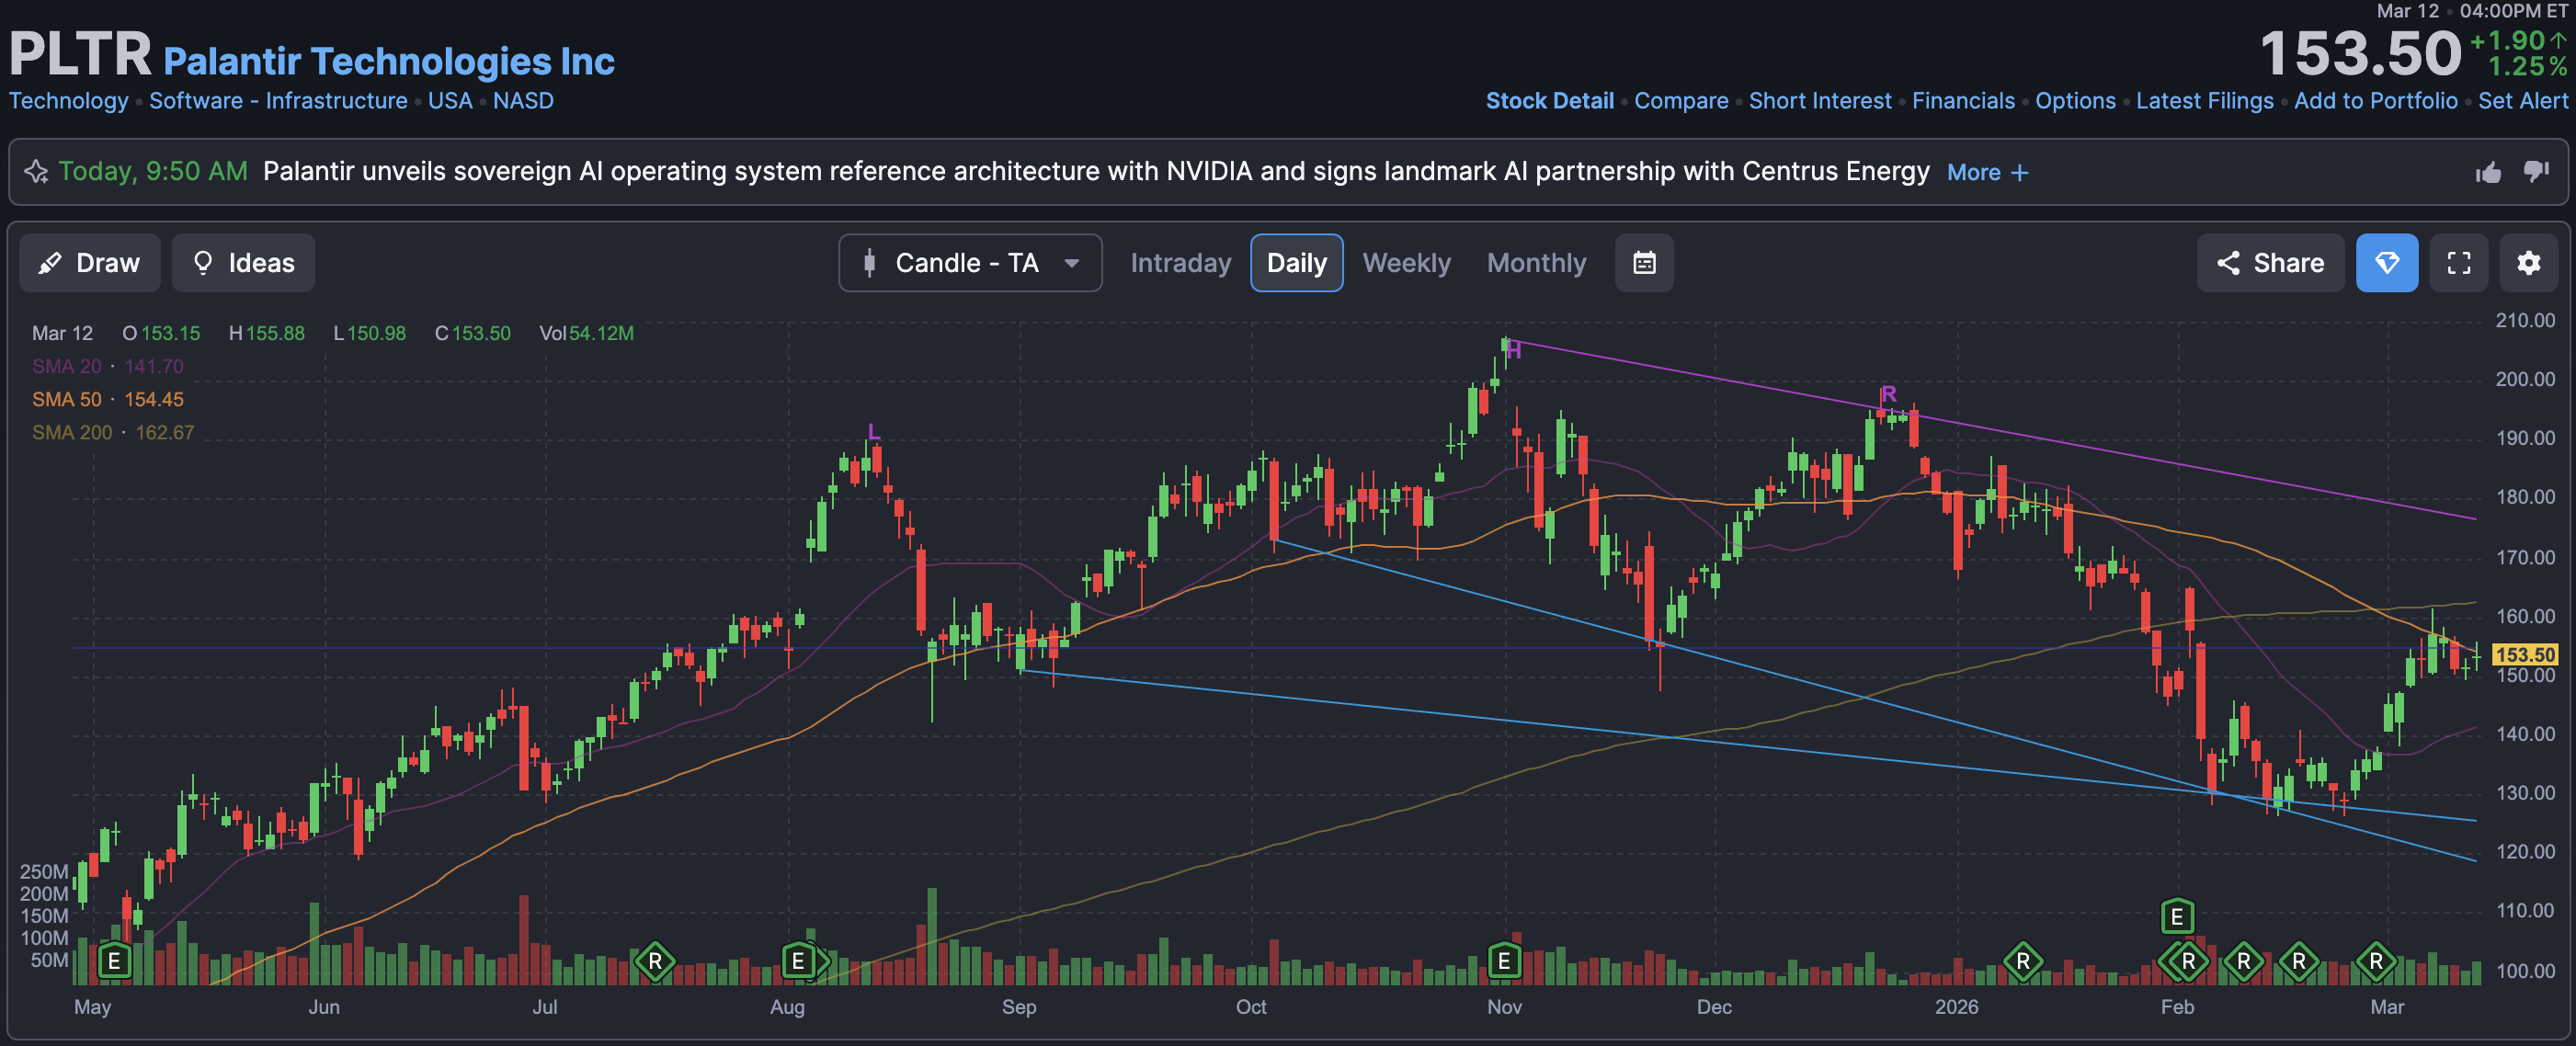Switch chart to Weekly timeframe

pos(1405,263)
